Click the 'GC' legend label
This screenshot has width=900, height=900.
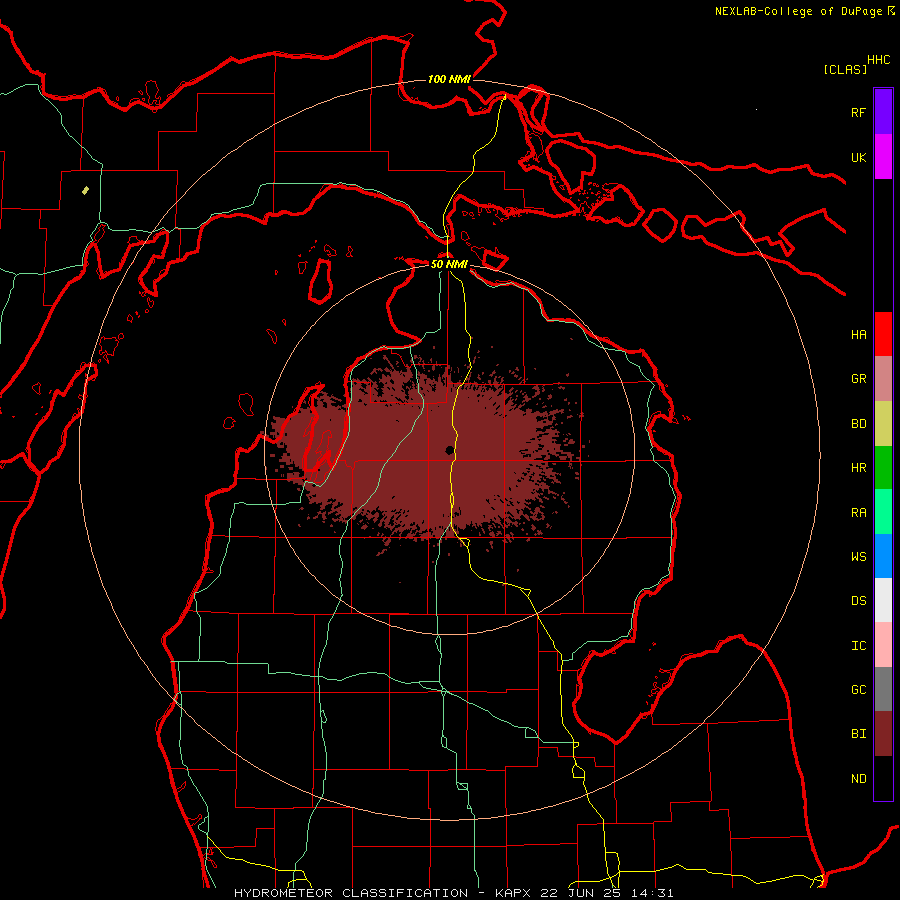(858, 690)
